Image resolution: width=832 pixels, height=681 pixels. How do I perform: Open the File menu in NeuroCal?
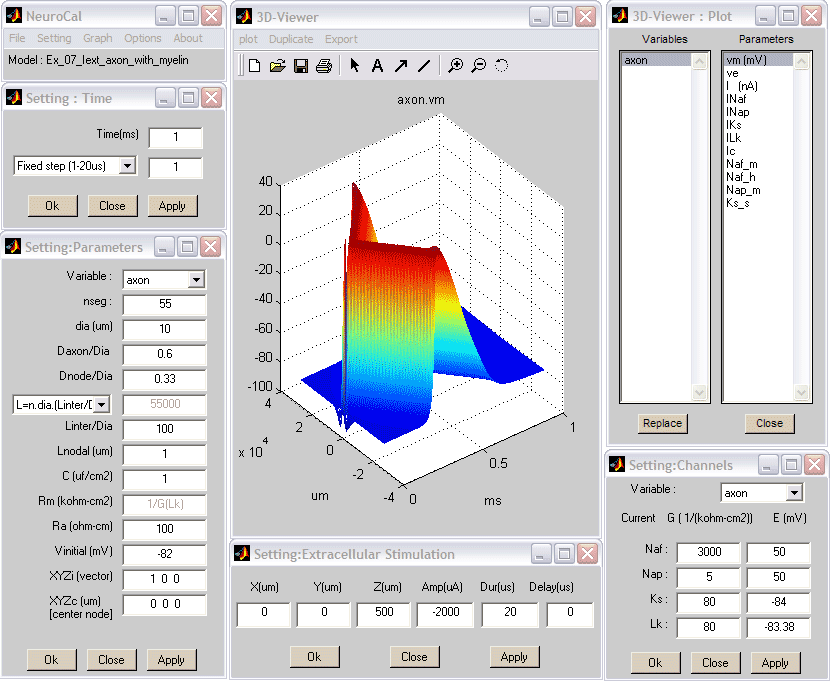click(x=17, y=38)
